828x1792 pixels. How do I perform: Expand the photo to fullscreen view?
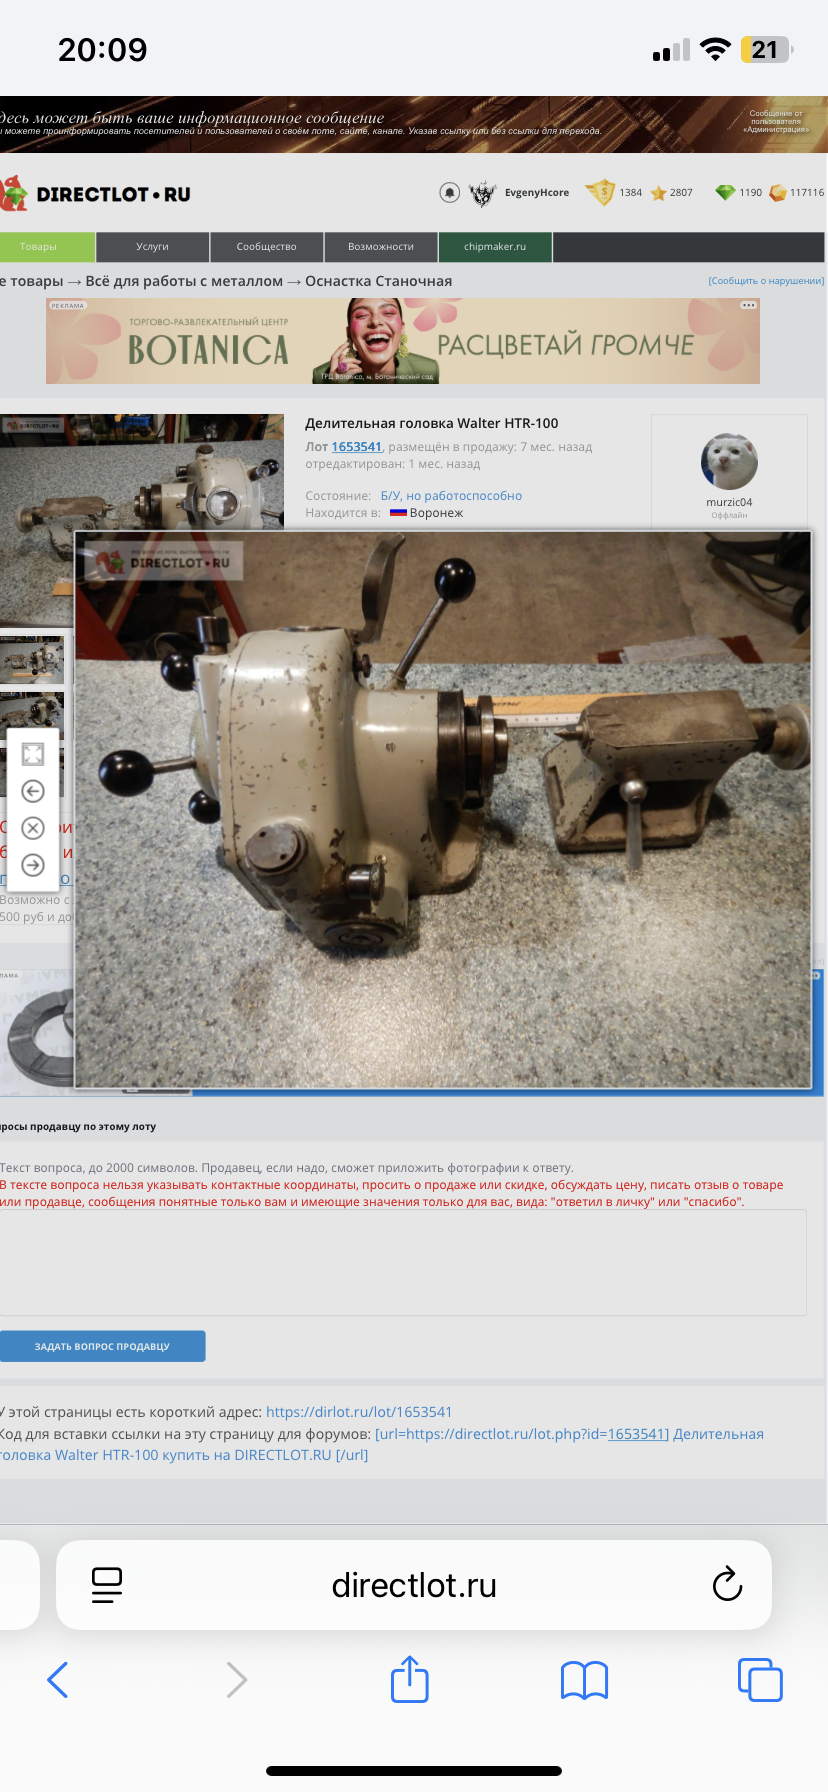click(33, 754)
